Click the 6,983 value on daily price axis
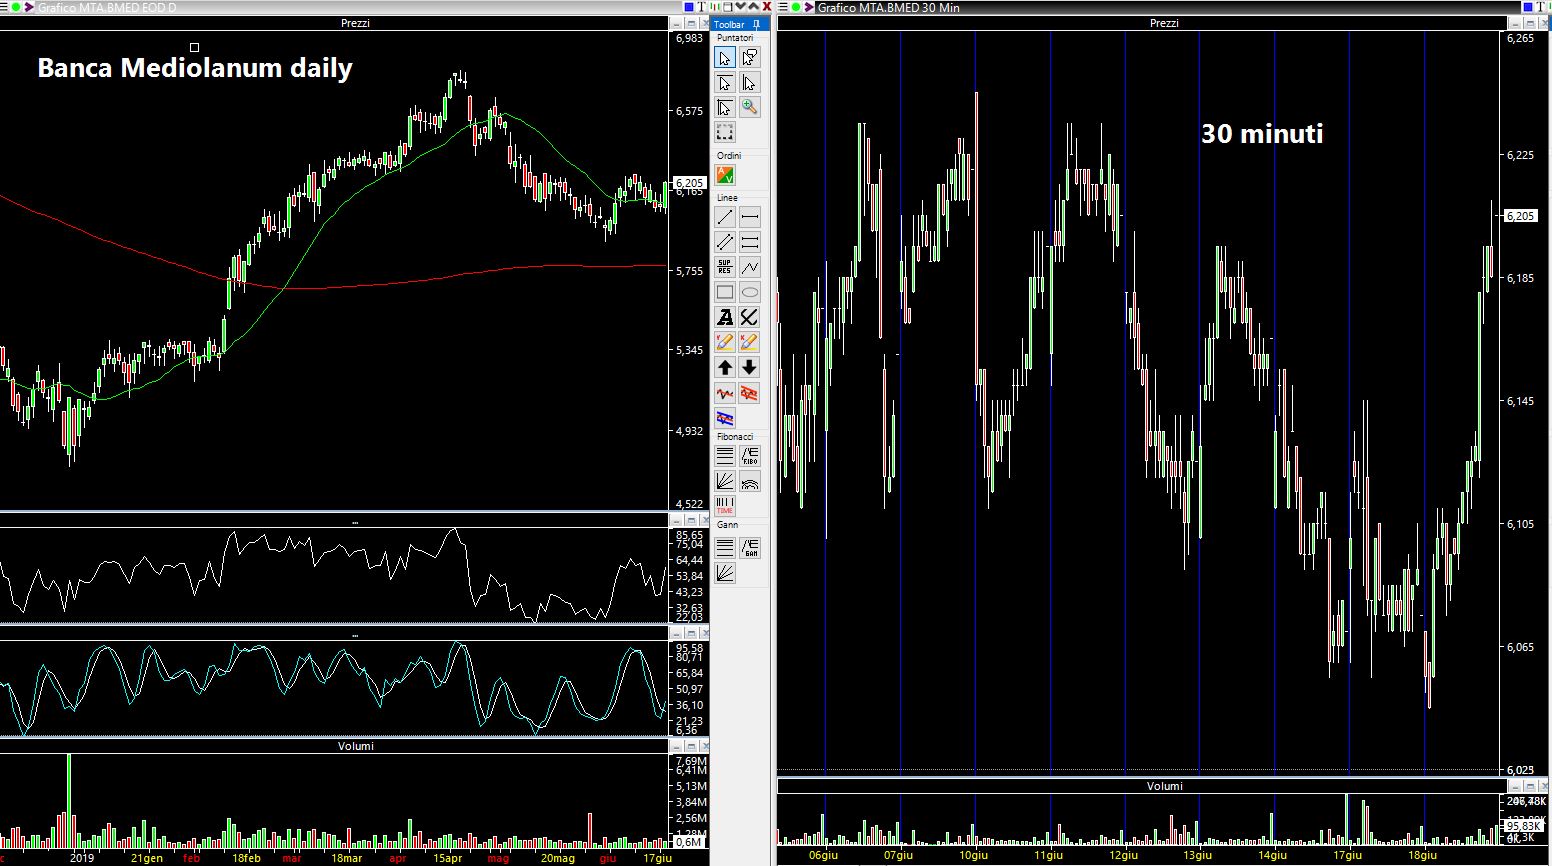The height and width of the screenshot is (866, 1552). pyautogui.click(x=689, y=38)
